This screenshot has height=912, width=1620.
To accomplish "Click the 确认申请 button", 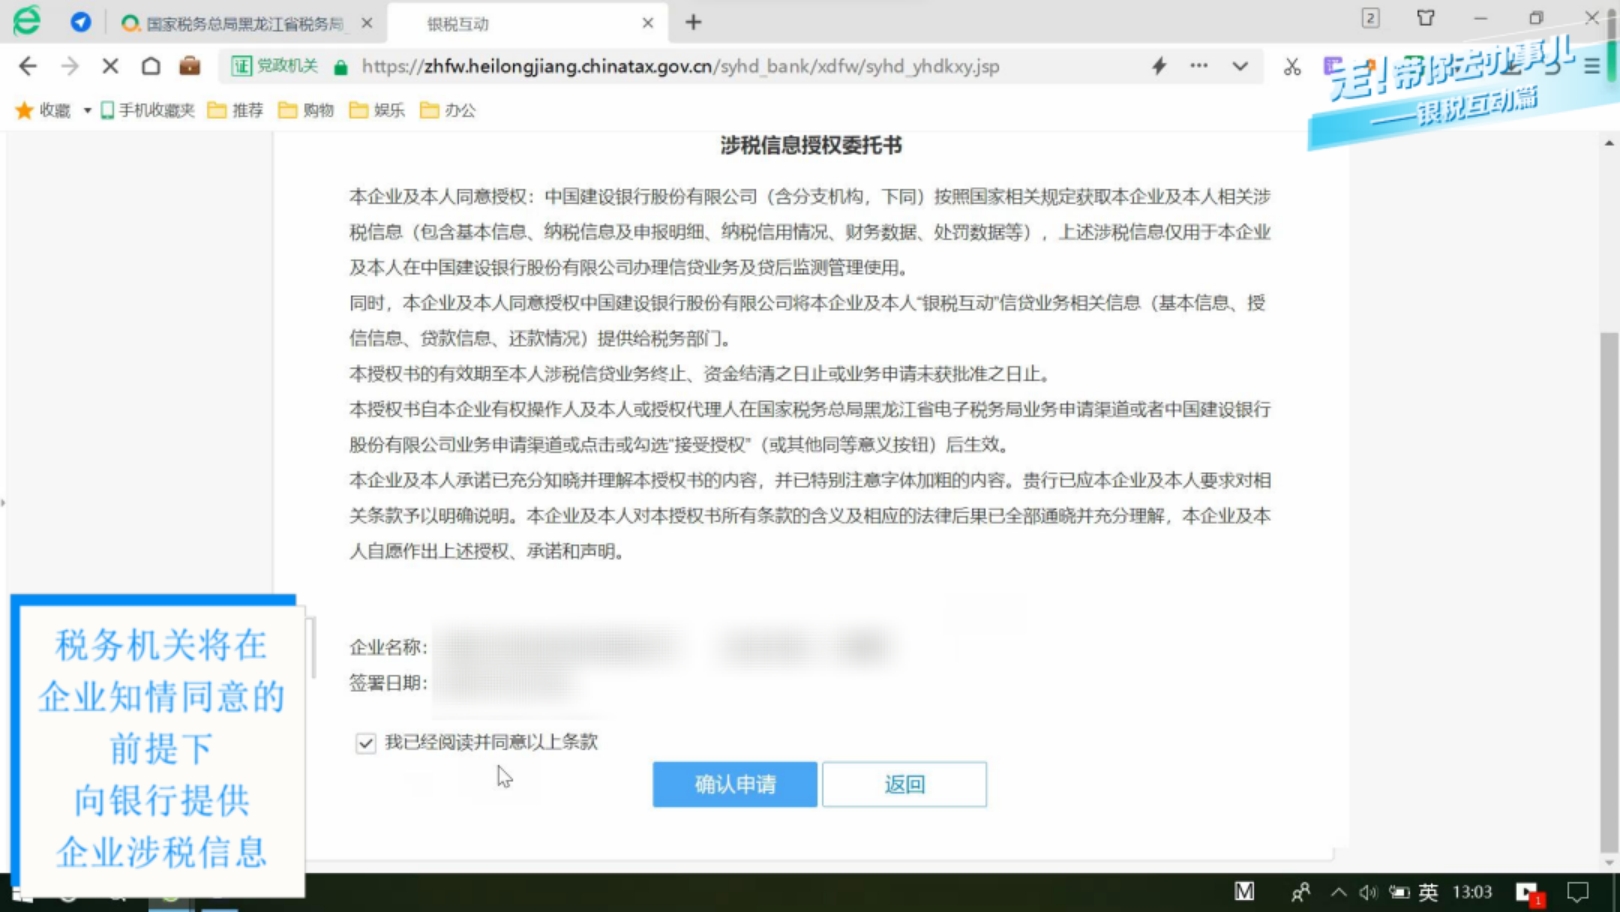I will (x=735, y=784).
